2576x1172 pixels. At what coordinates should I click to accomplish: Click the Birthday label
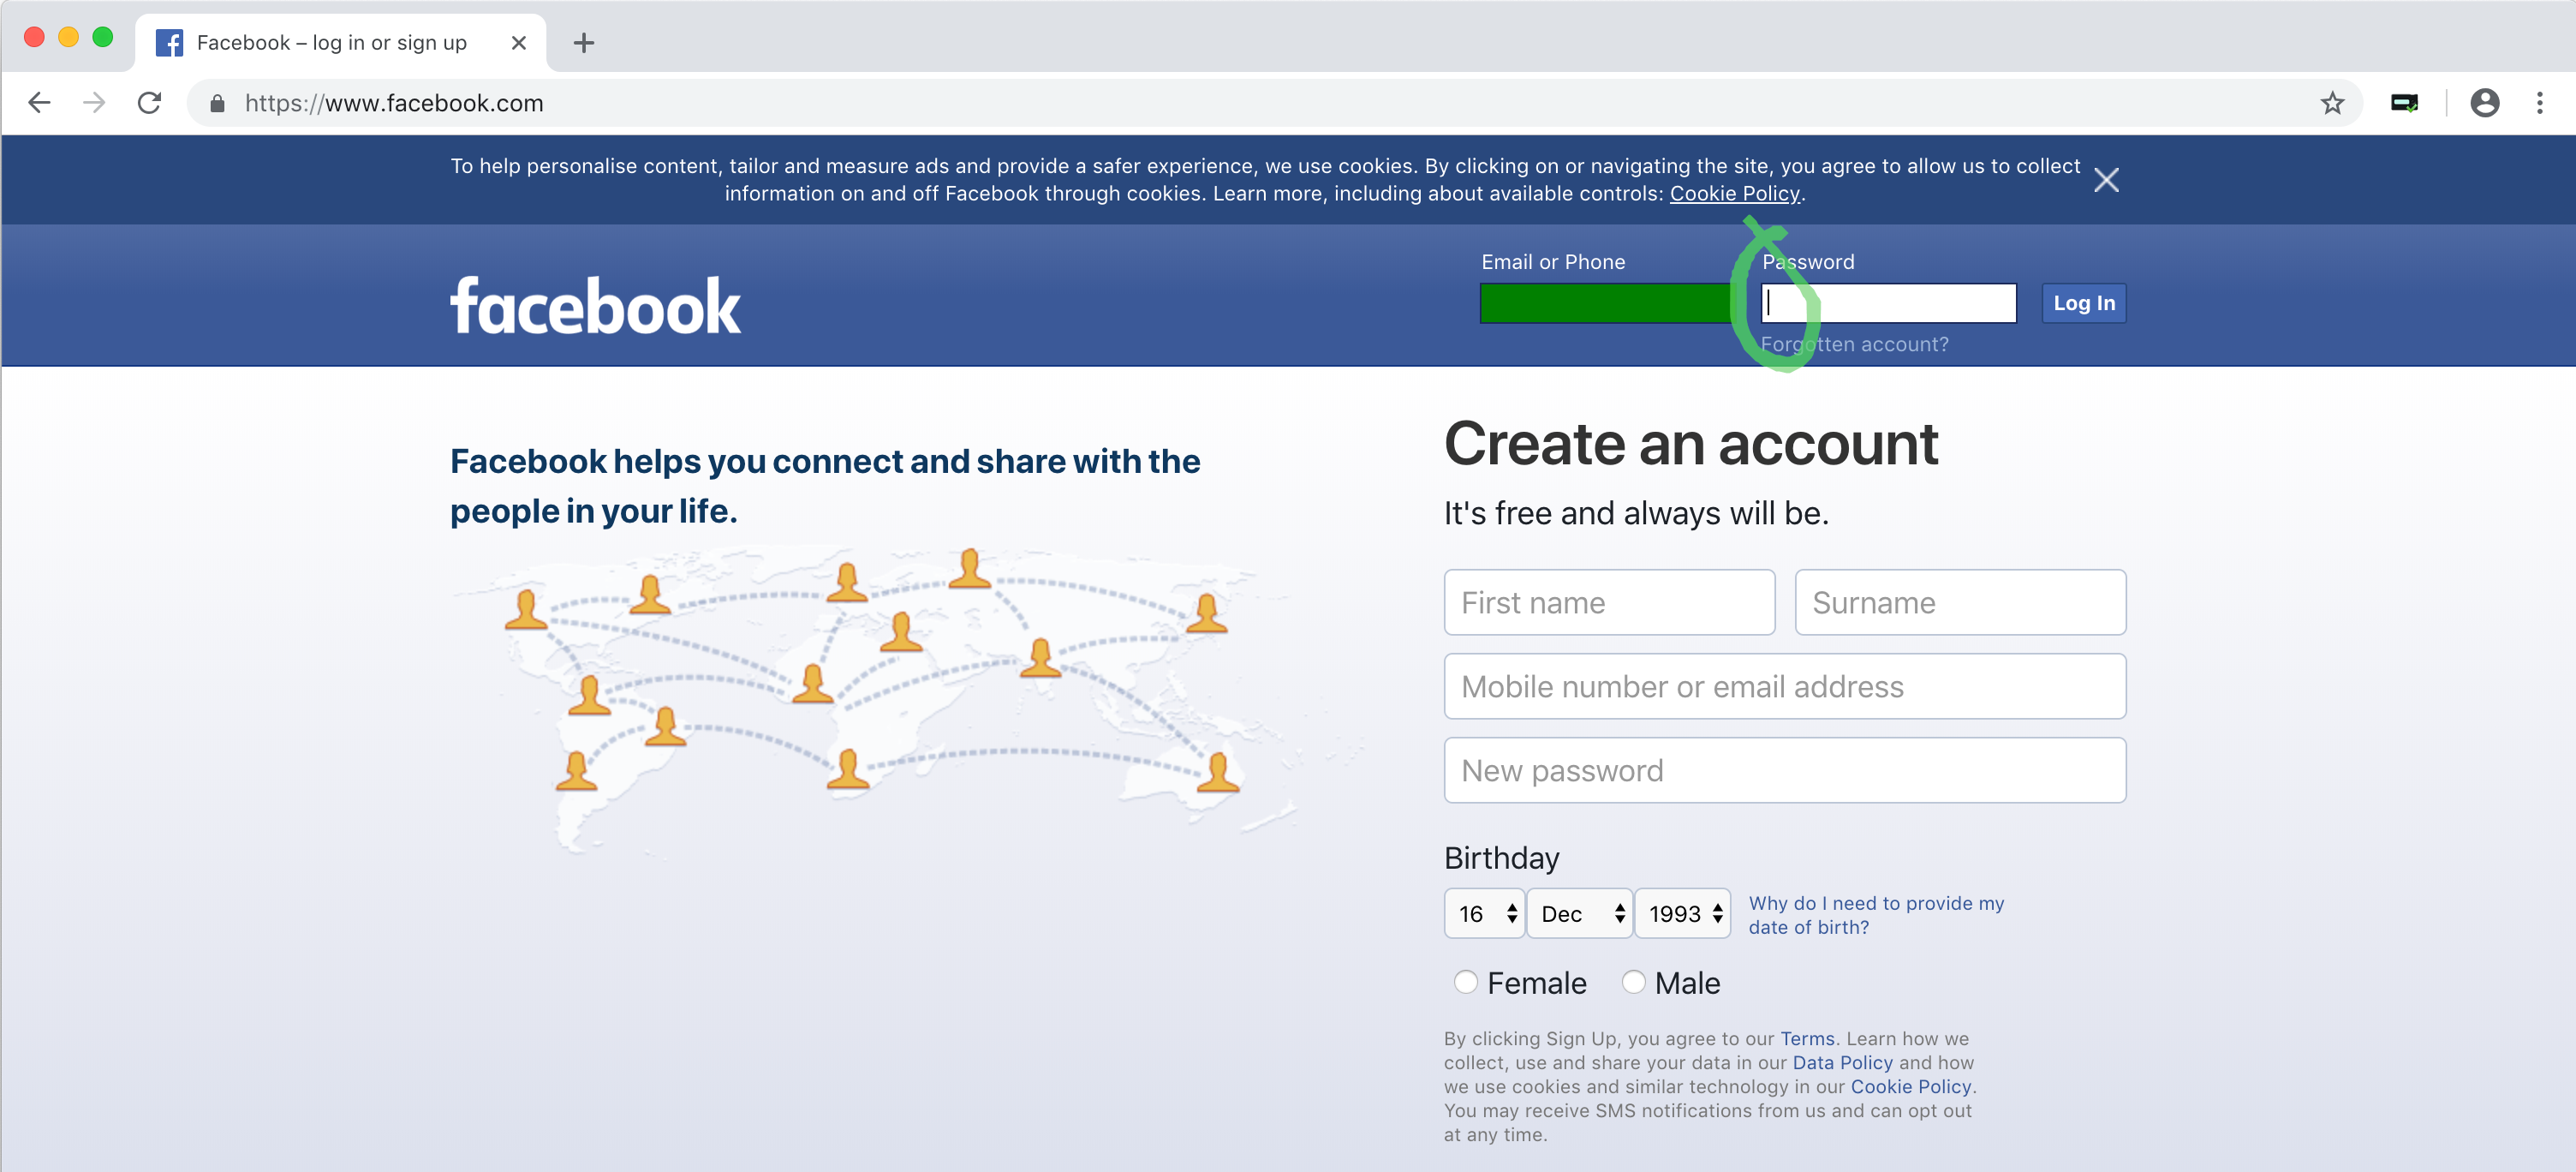1501,858
